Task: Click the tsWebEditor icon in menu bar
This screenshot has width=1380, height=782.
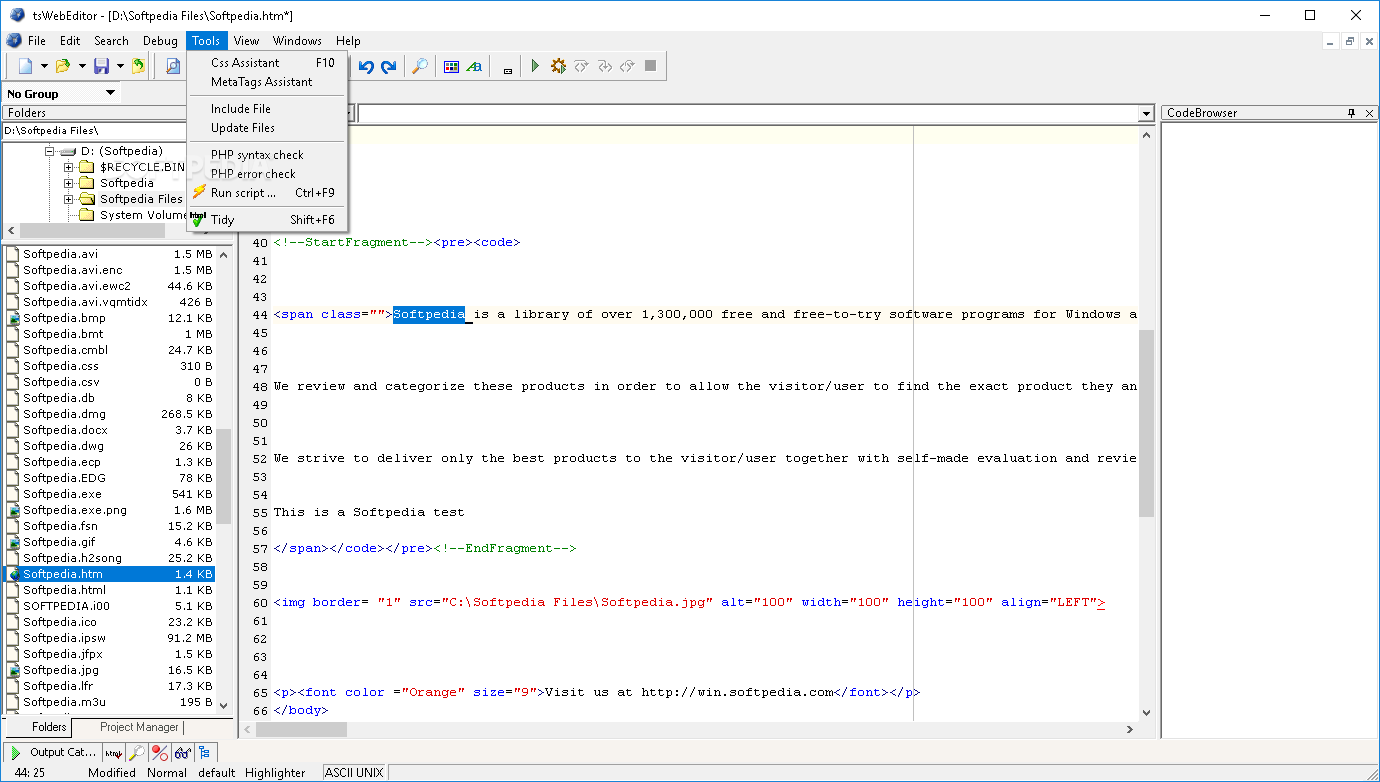Action: click(x=13, y=41)
